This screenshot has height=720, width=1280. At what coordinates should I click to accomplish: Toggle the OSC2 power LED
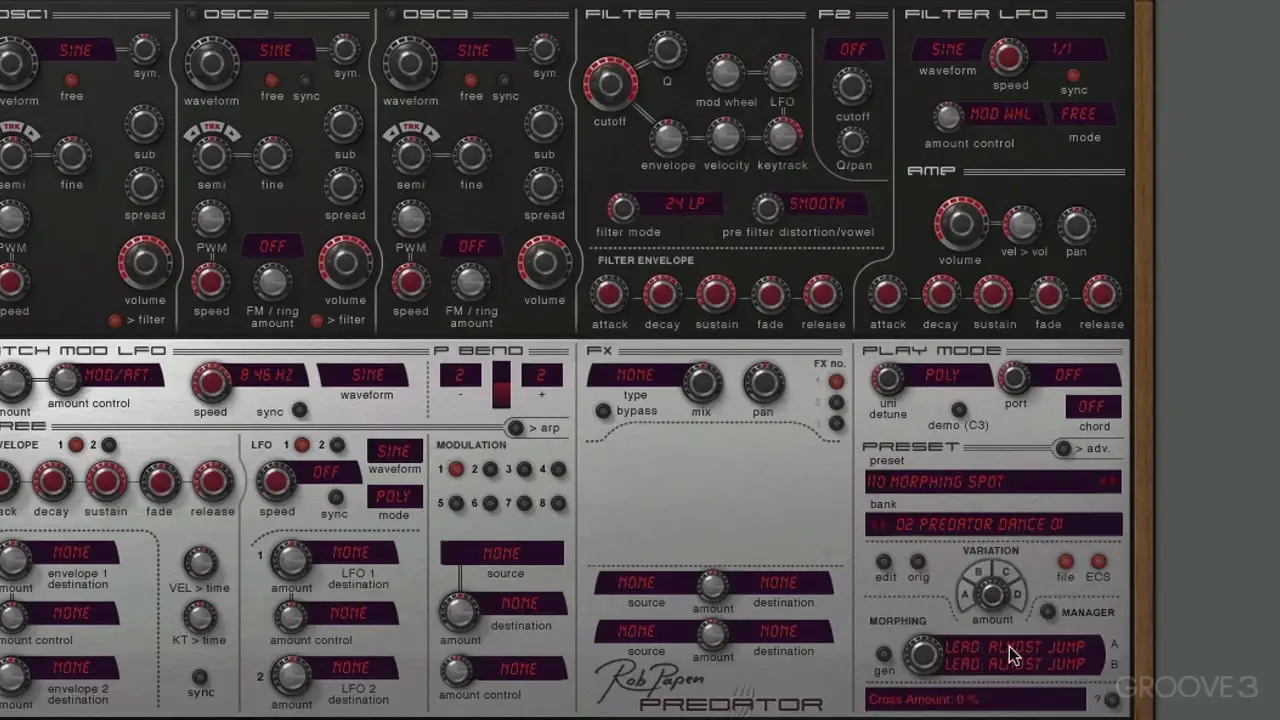(191, 14)
